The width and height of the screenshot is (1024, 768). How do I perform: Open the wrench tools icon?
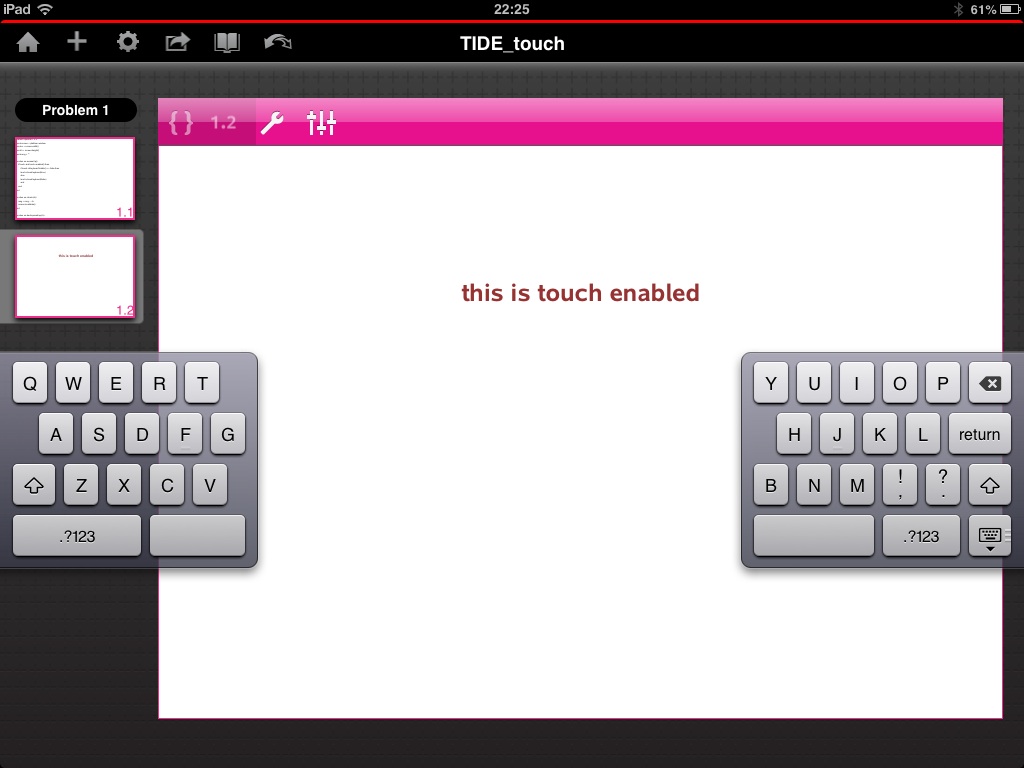272,123
